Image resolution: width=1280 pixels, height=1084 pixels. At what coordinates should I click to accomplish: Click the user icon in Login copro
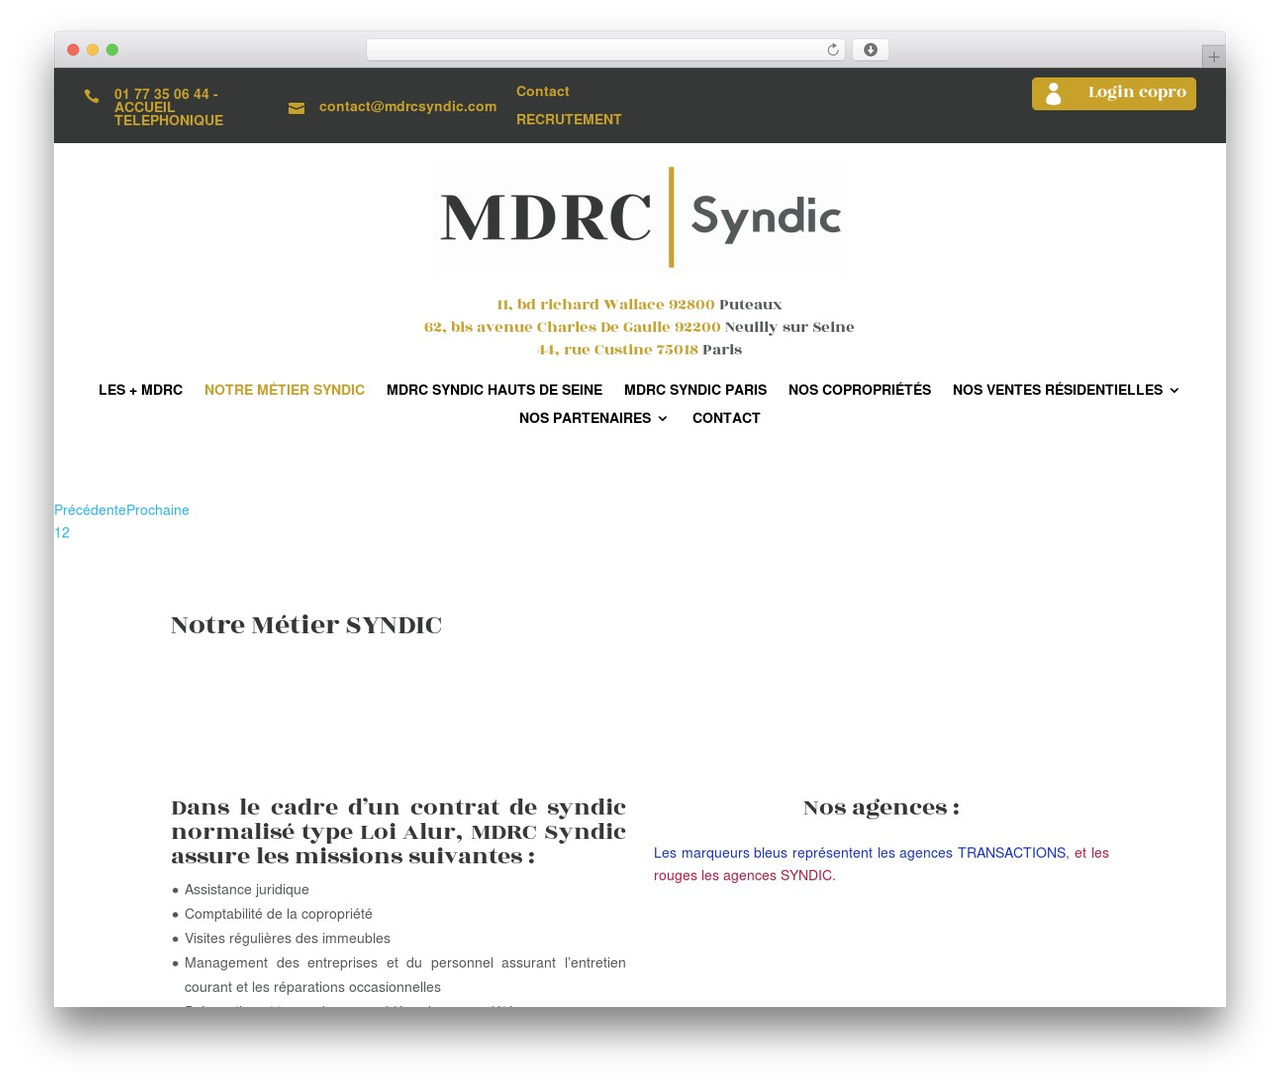click(x=1053, y=94)
